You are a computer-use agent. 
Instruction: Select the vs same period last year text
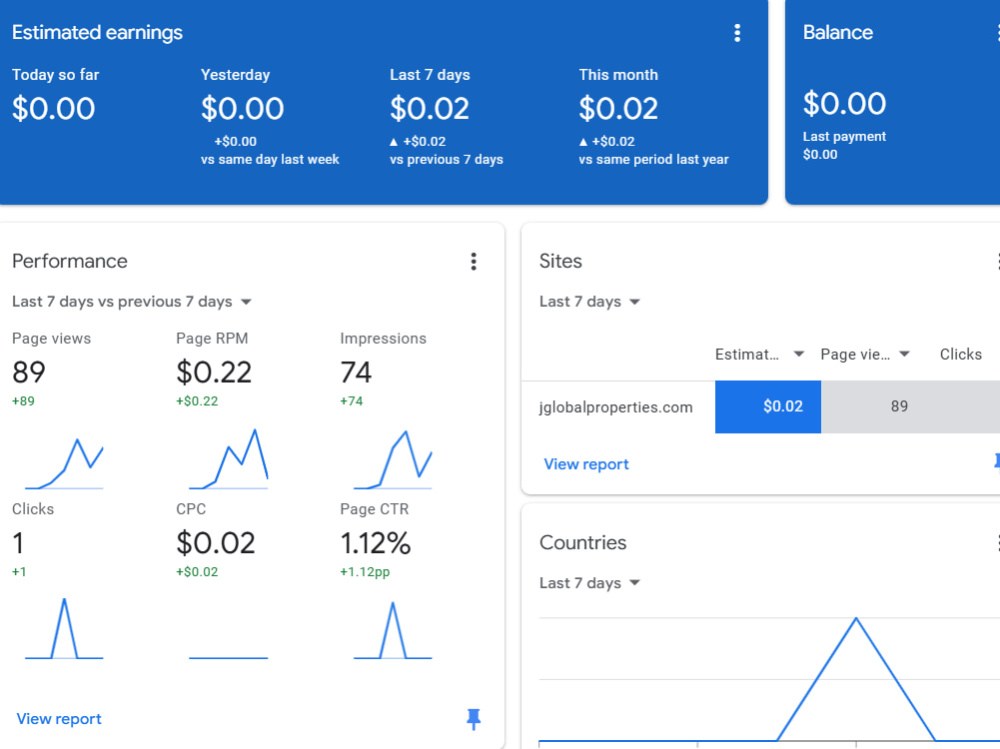pyautogui.click(x=653, y=159)
